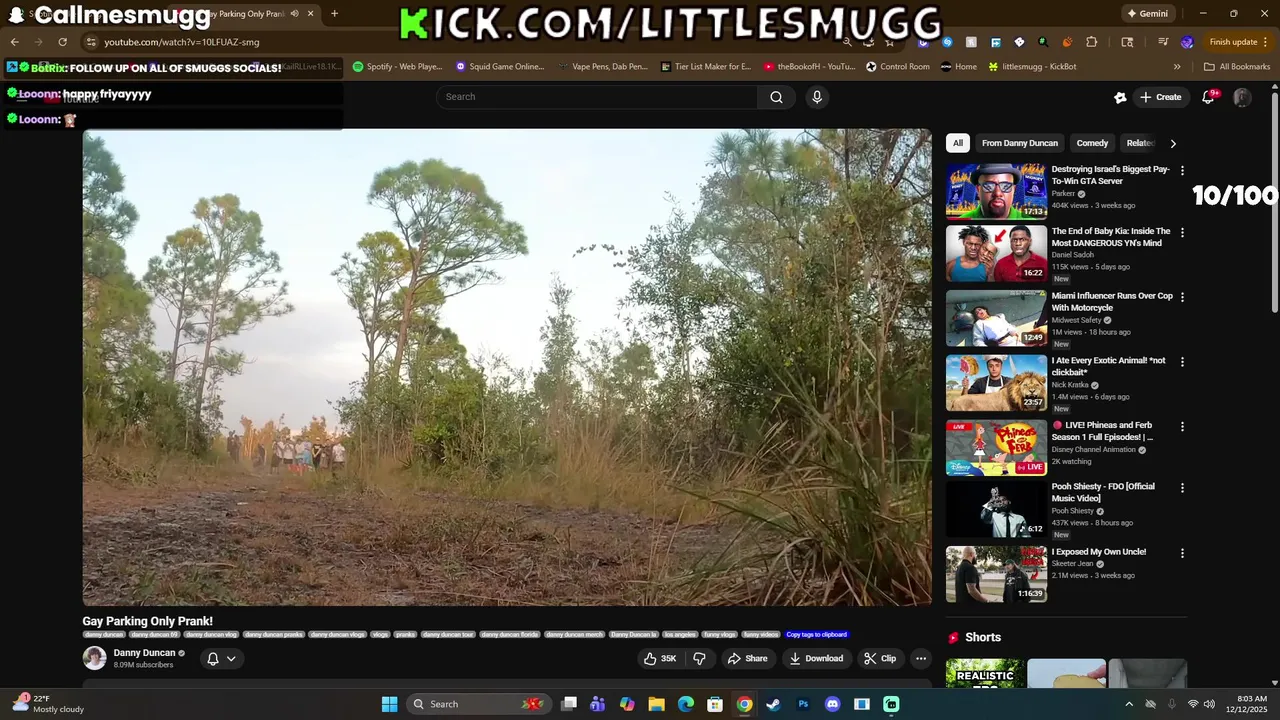This screenshot has width=1280, height=720.
Task: Click verified badge on Parkerr channel
Action: [x=1083, y=194]
